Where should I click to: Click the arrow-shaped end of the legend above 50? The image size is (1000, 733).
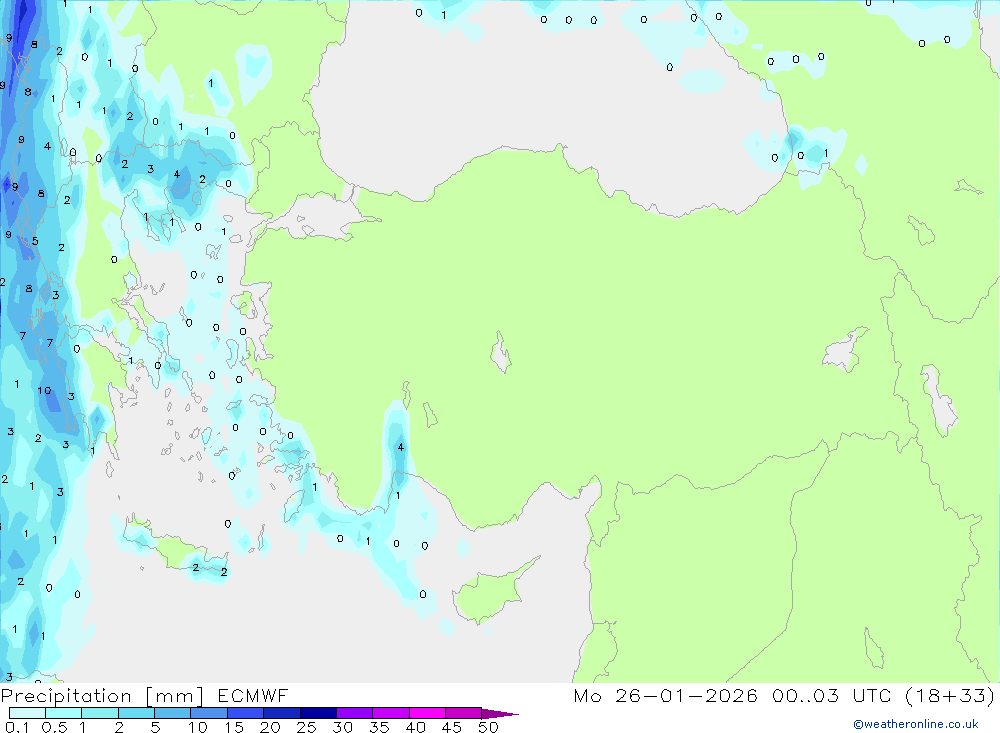(x=500, y=713)
